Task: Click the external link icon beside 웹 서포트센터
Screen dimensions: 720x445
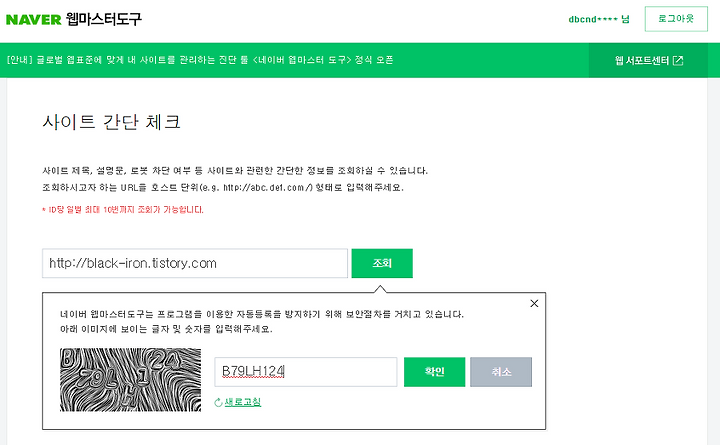Action: (678, 60)
